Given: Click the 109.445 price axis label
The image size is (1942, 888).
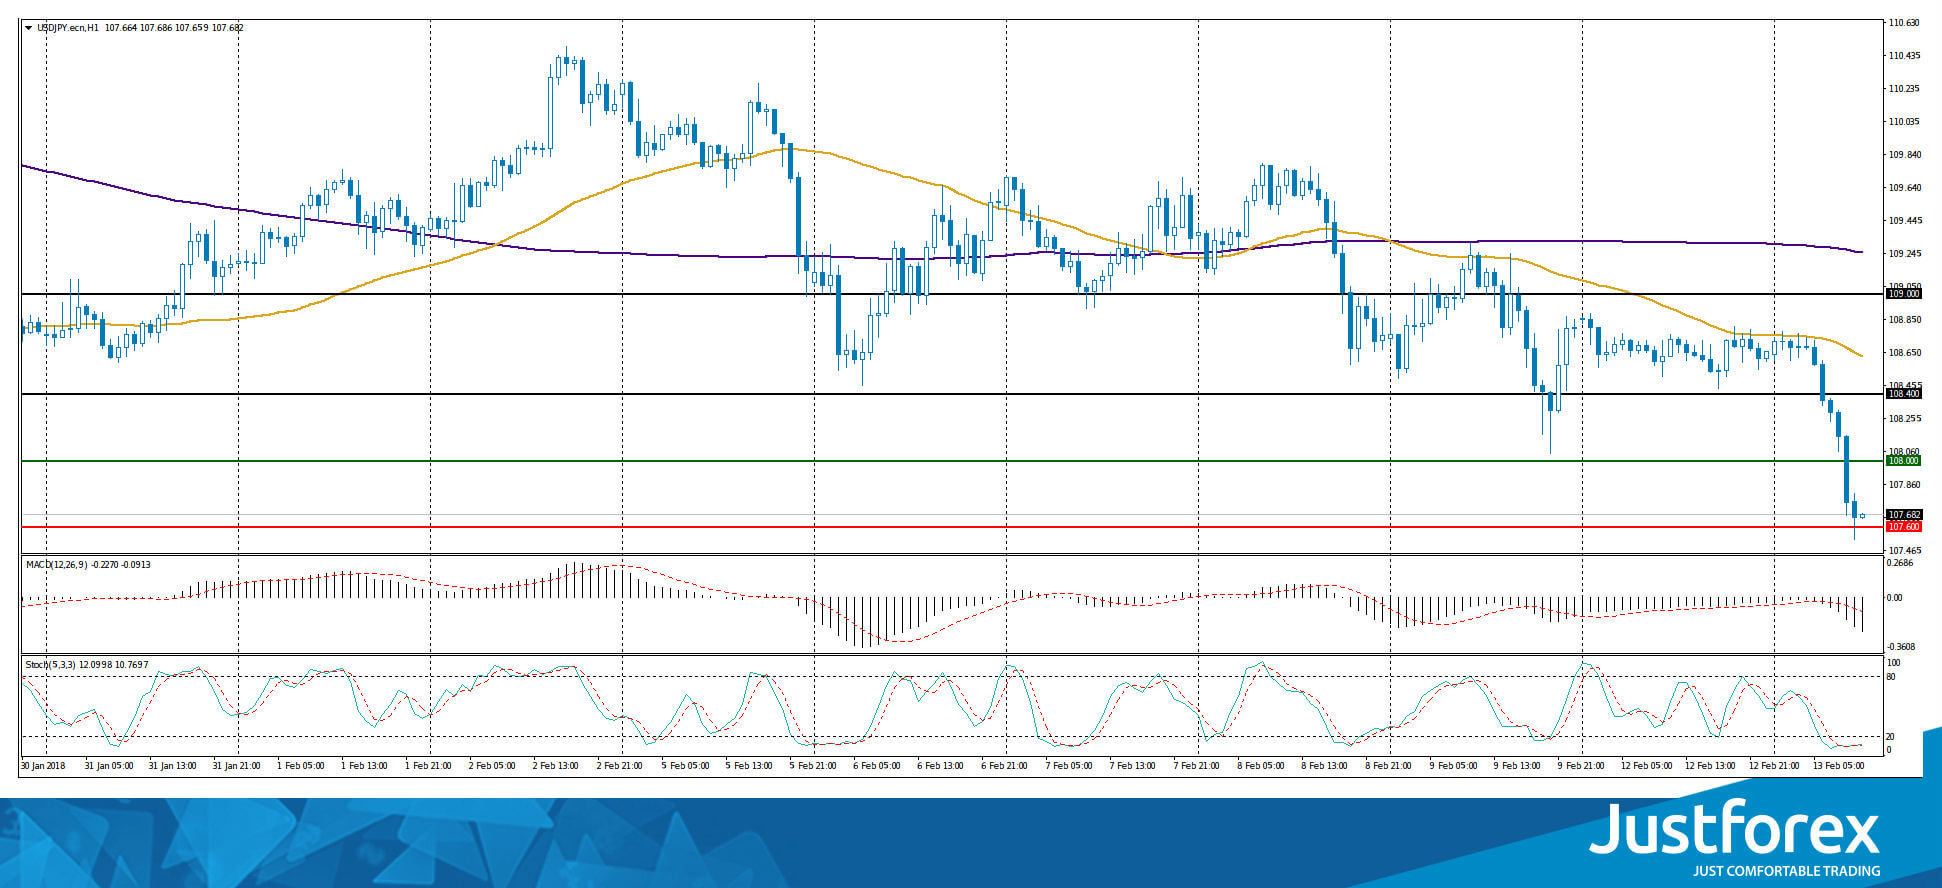Looking at the screenshot, I should pyautogui.click(x=1904, y=221).
